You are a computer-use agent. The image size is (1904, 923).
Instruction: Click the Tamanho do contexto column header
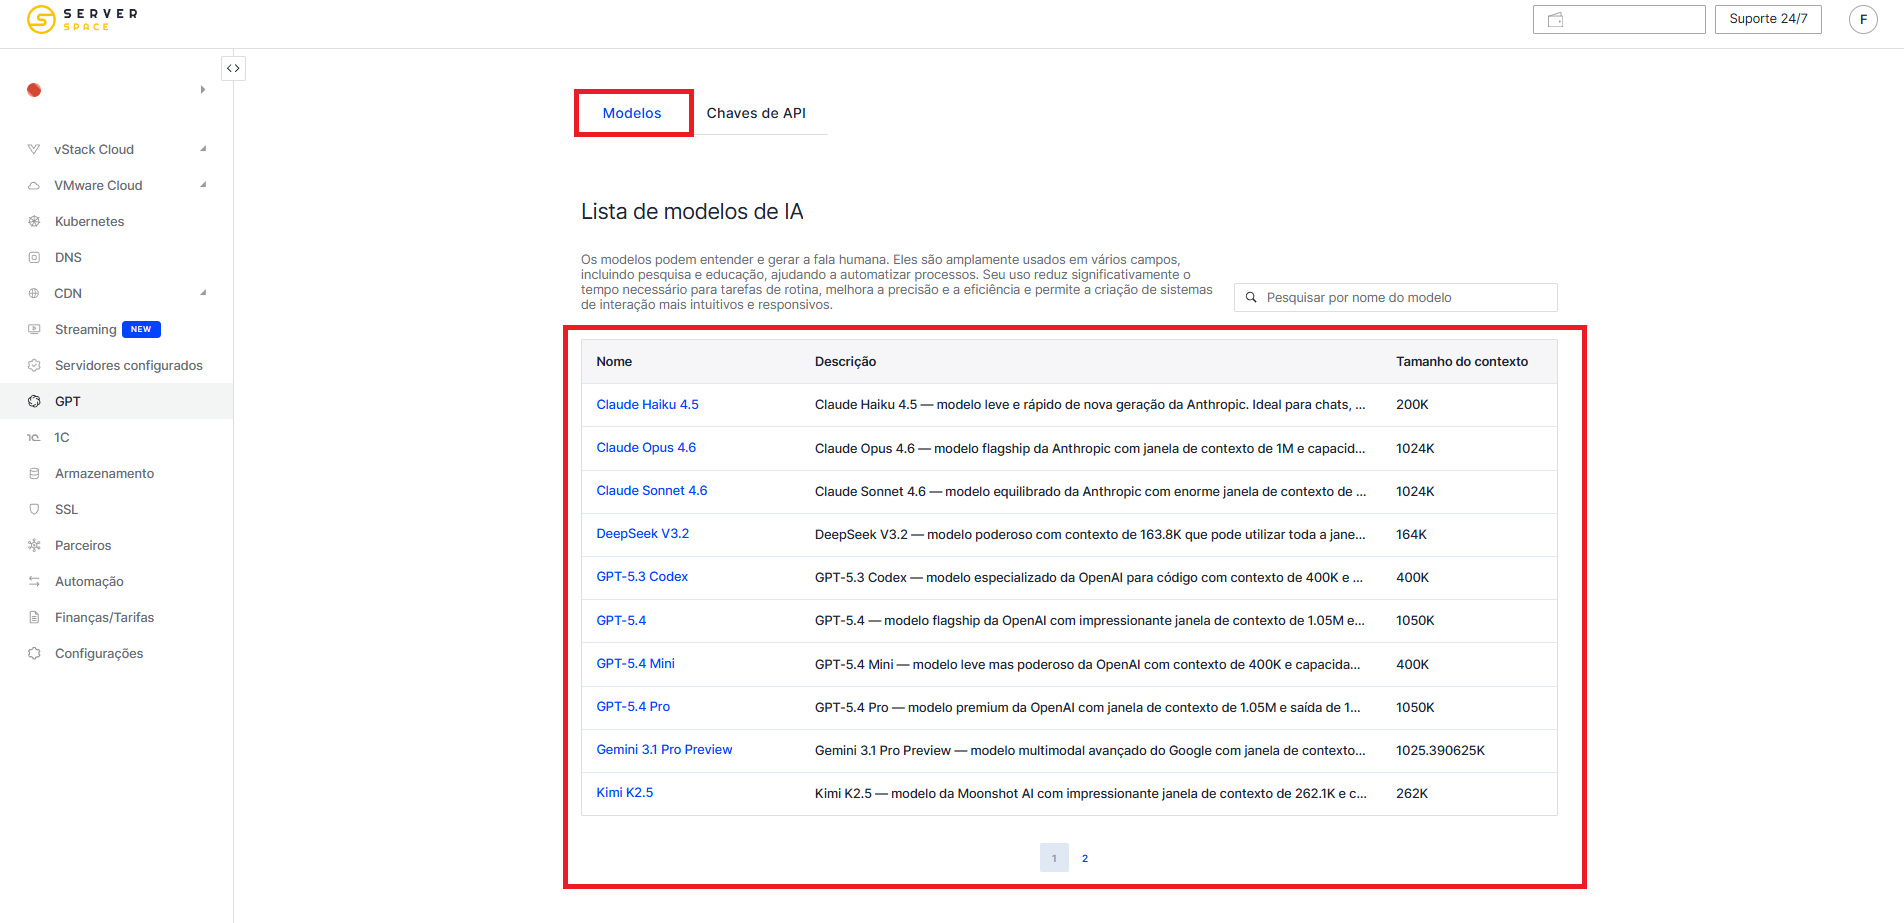[1462, 361]
